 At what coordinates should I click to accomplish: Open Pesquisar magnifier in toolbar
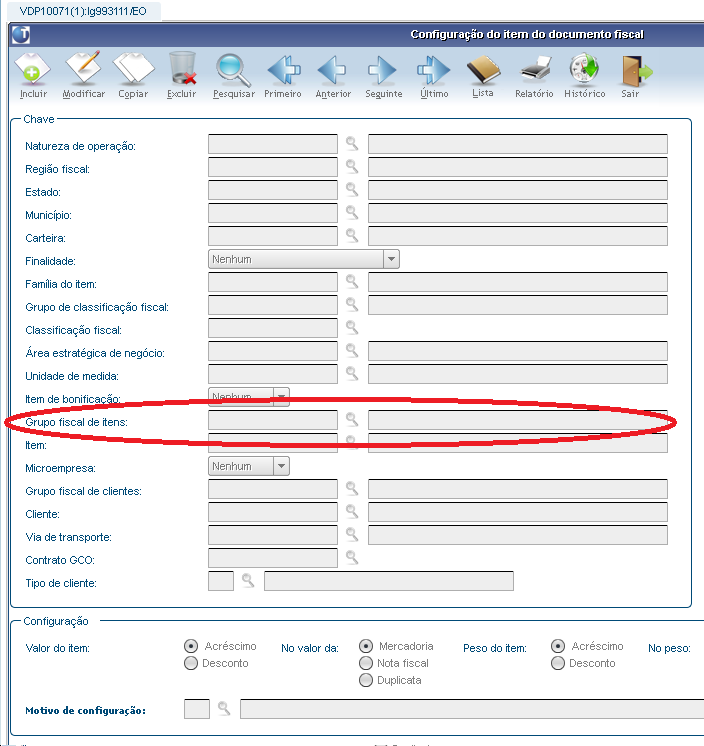(233, 70)
